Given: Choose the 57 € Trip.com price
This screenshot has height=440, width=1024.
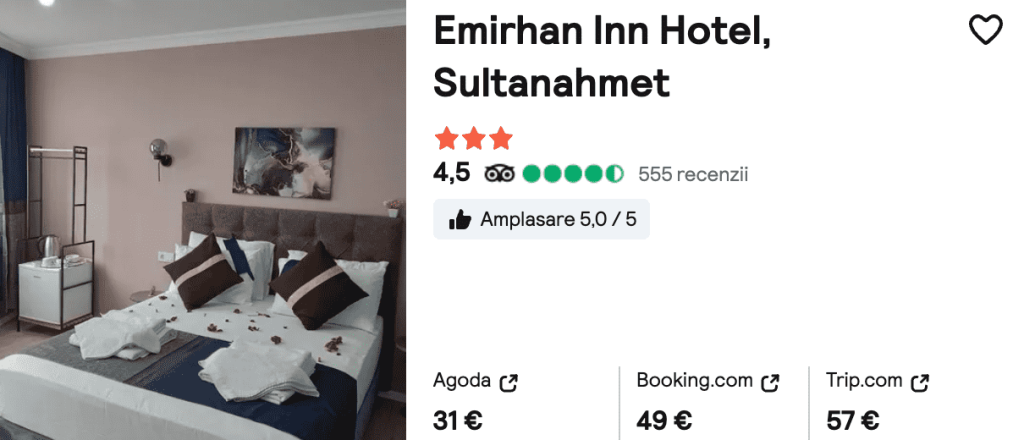Looking at the screenshot, I should pyautogui.click(x=853, y=421).
